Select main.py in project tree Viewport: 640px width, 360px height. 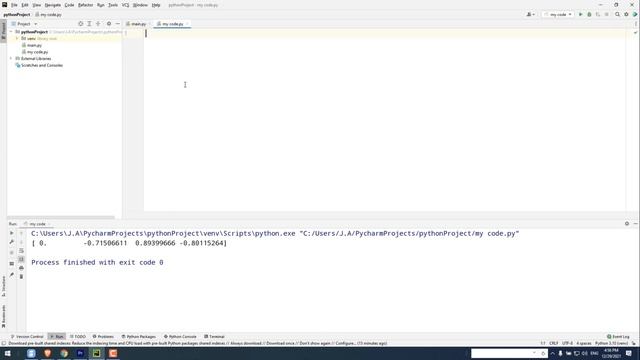34,45
